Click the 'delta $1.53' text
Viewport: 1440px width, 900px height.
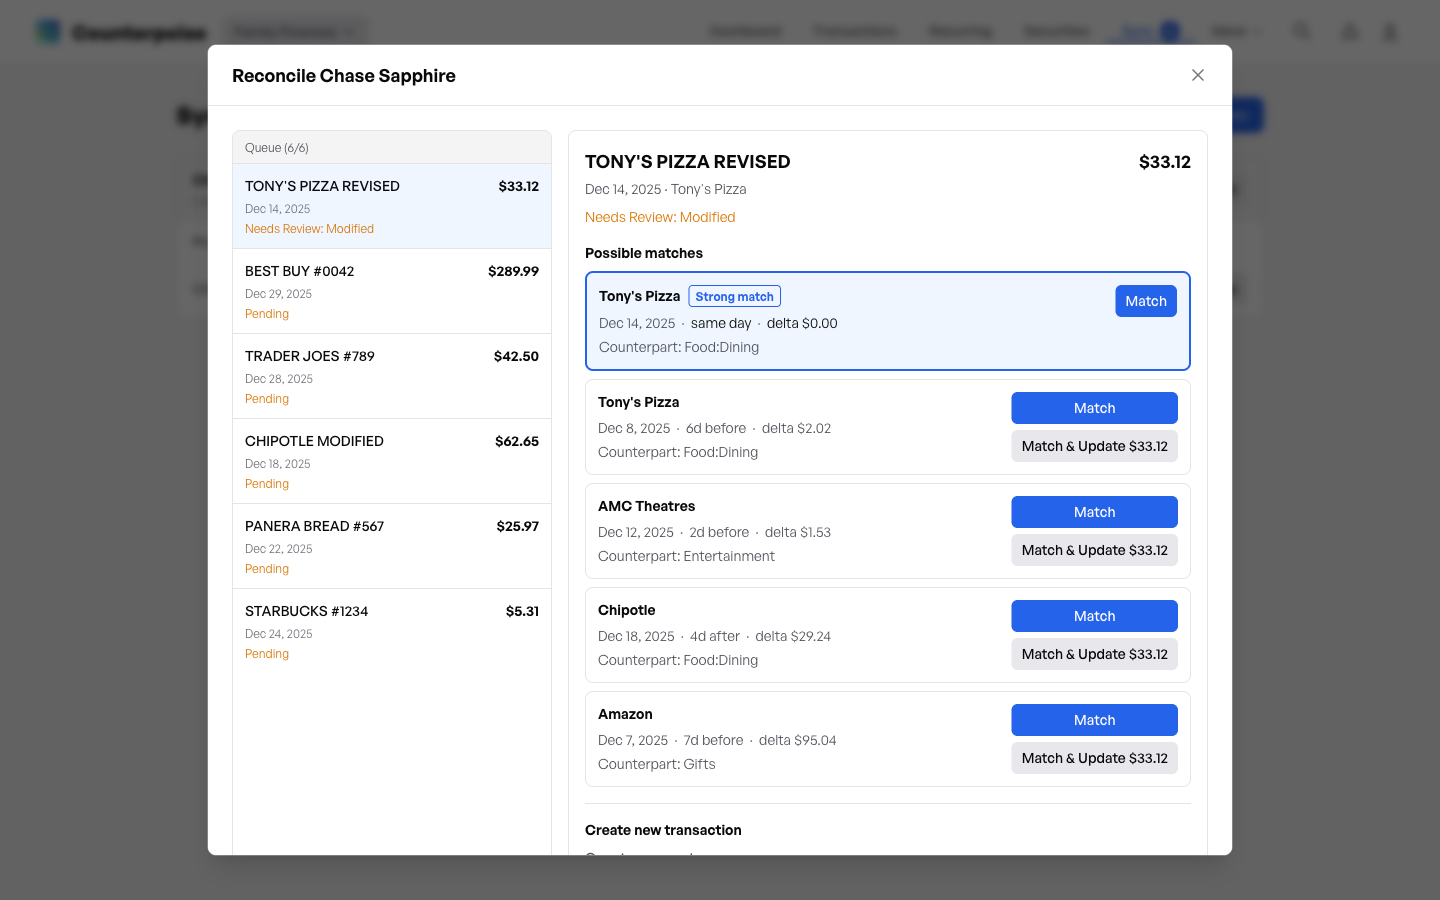(798, 532)
